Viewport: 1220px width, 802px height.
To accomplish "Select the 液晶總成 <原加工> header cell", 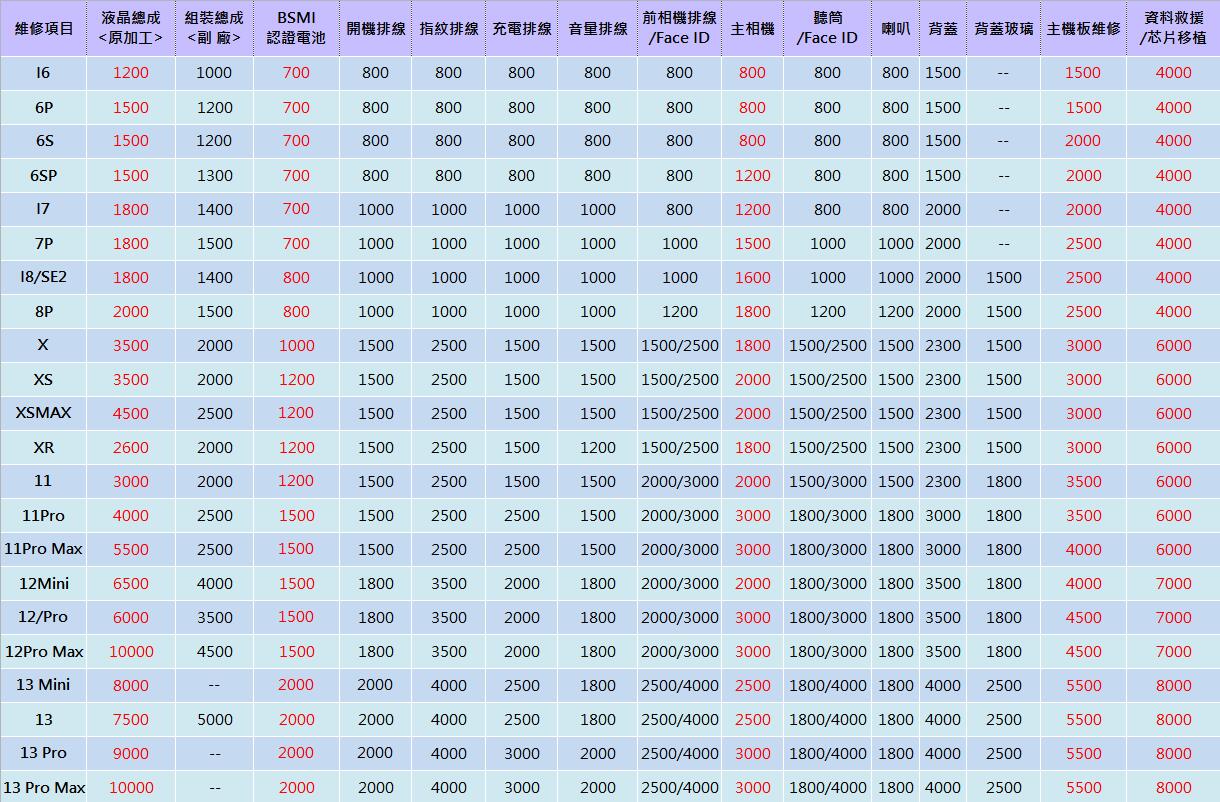I will (131, 29).
